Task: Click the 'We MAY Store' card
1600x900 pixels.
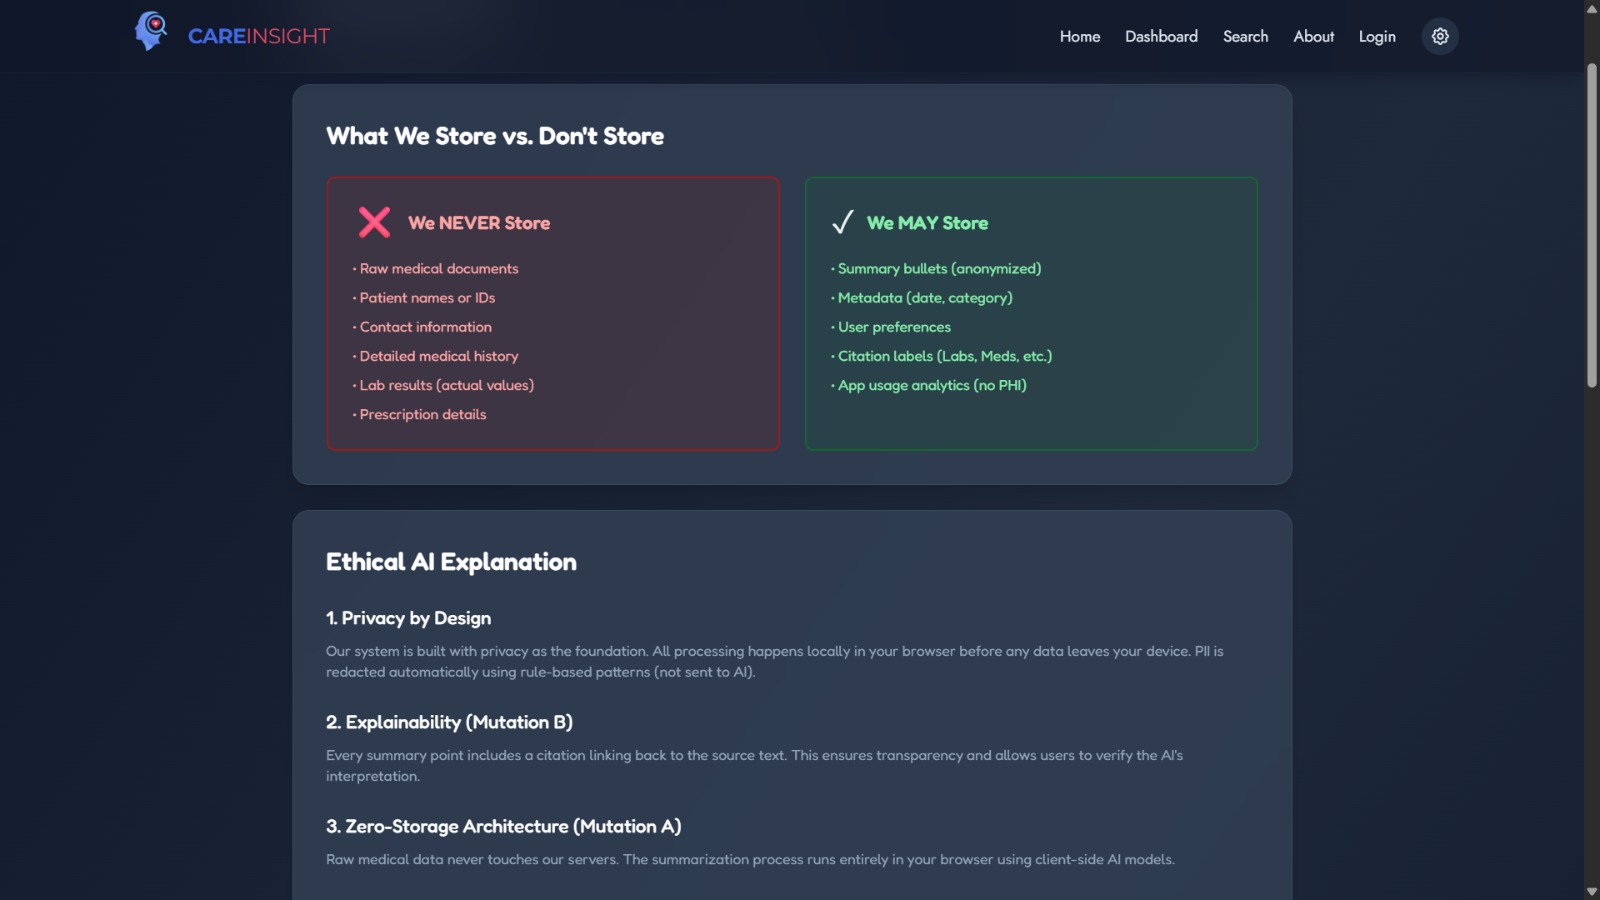Action: click(x=1031, y=314)
